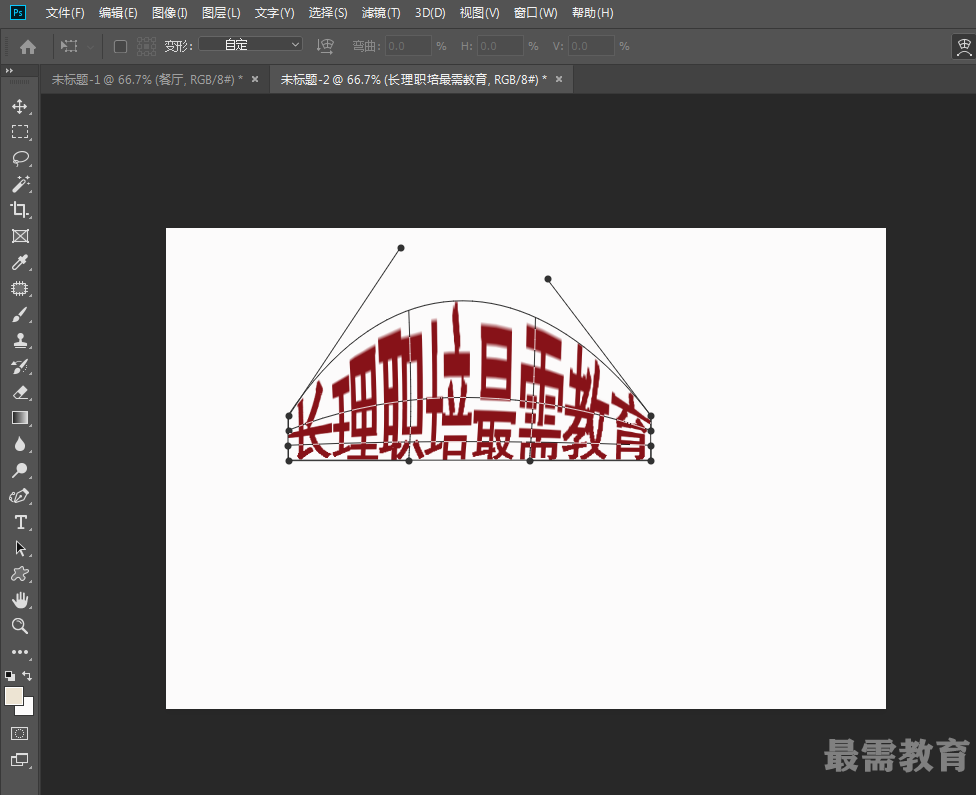Select the Rectangular Marquee tool
Image resolution: width=976 pixels, height=795 pixels.
(20, 132)
